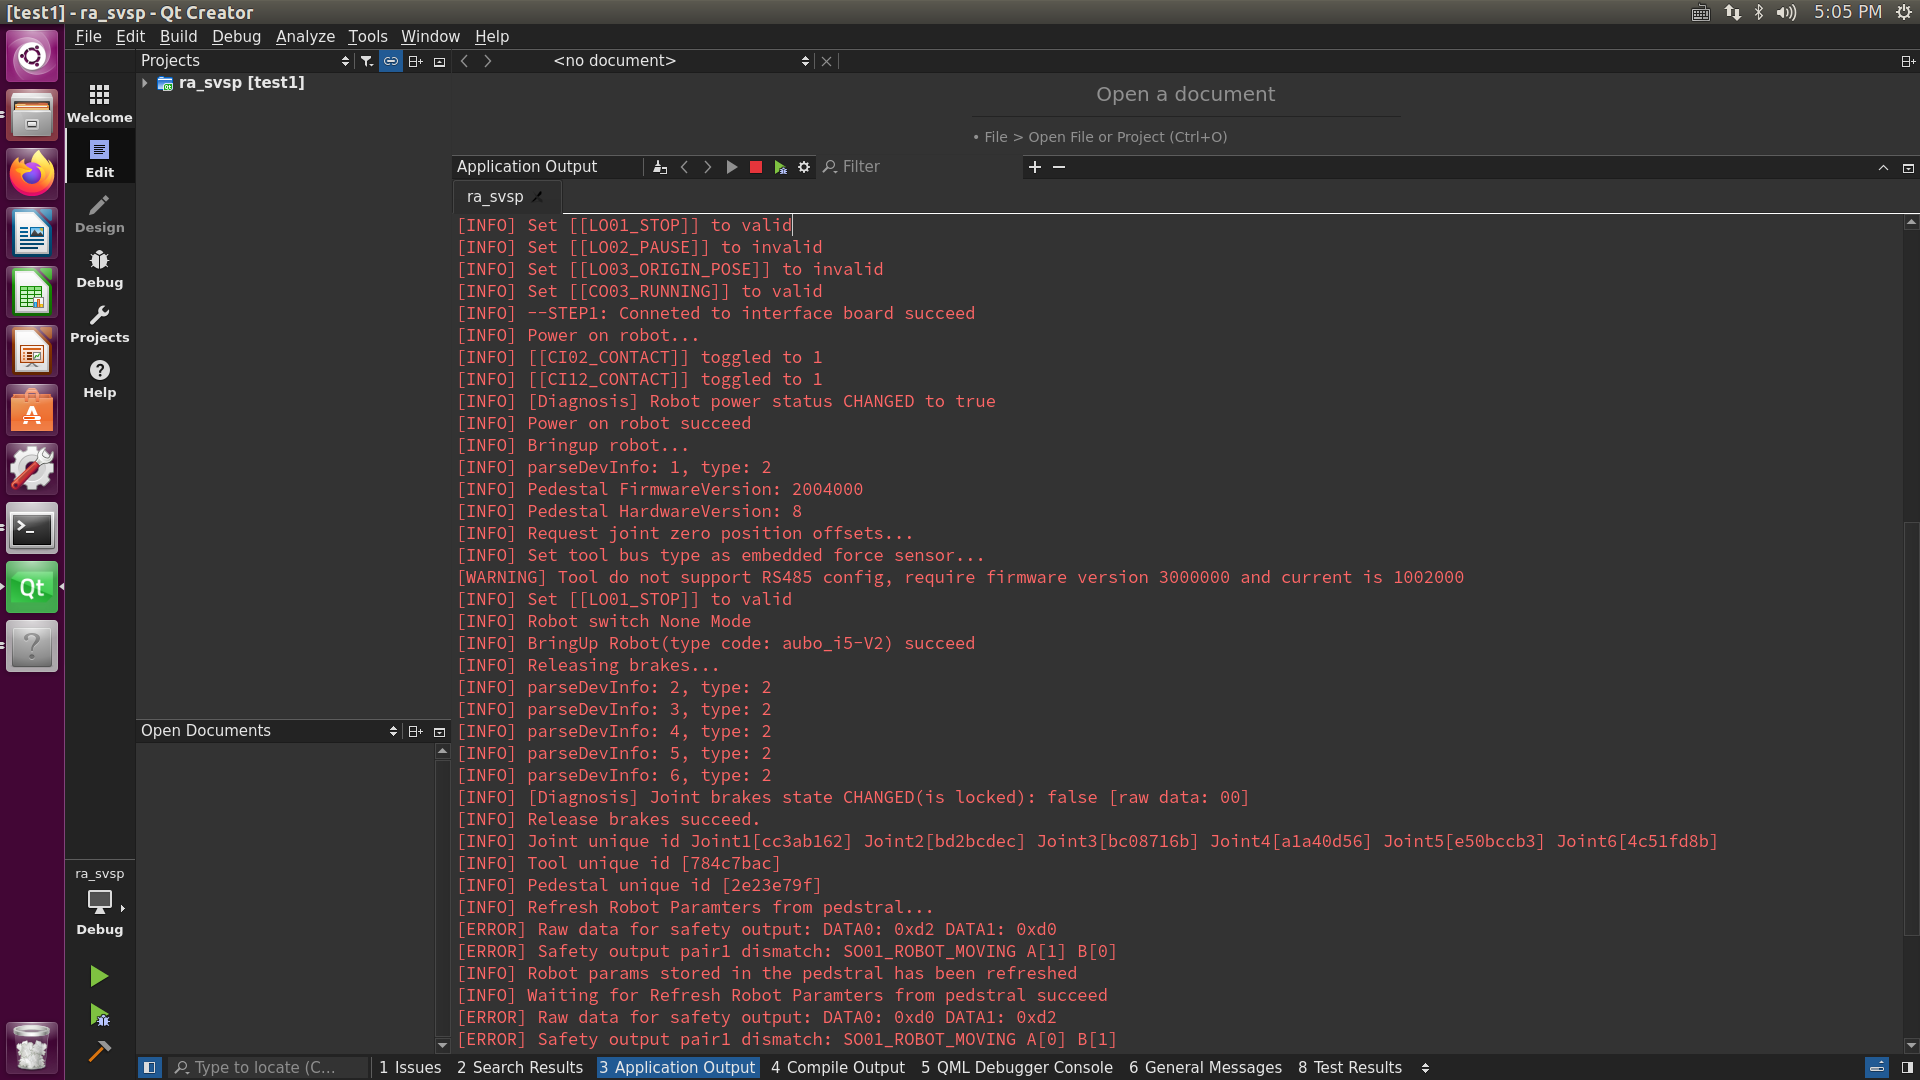Open the Open Documents view dropdown

[x=269, y=731]
